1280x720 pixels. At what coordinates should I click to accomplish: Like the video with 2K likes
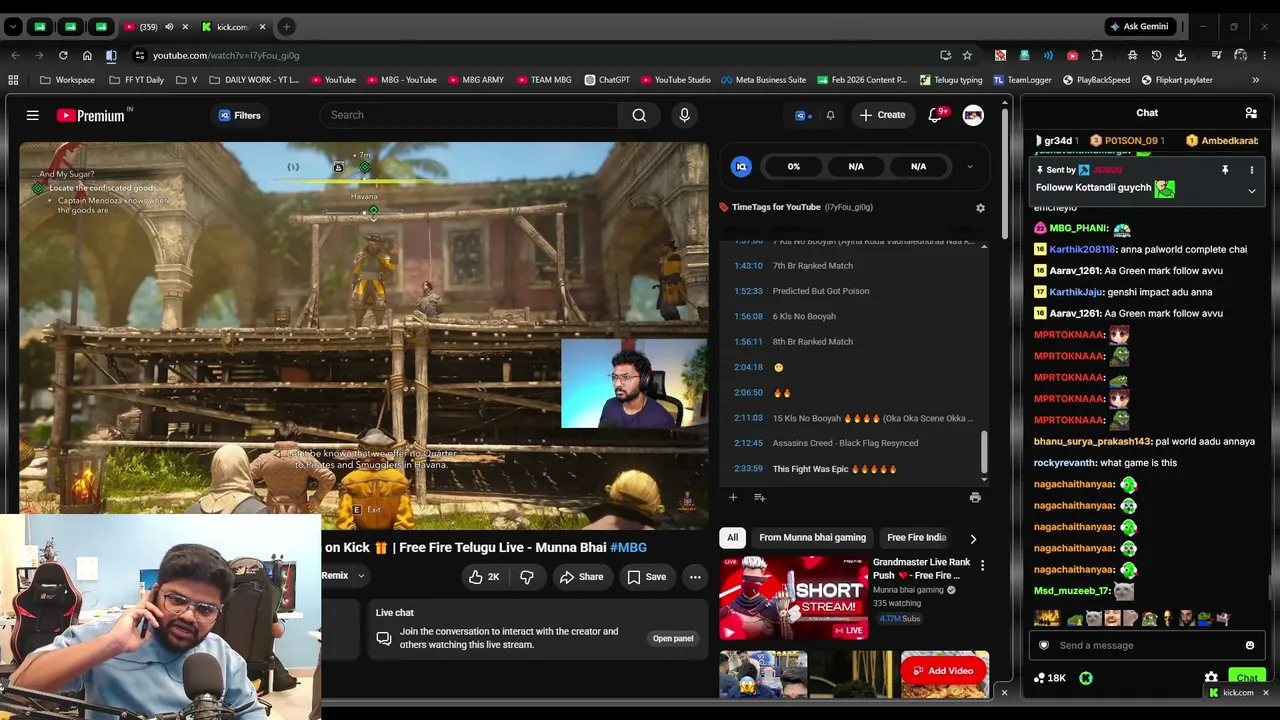tap(484, 577)
